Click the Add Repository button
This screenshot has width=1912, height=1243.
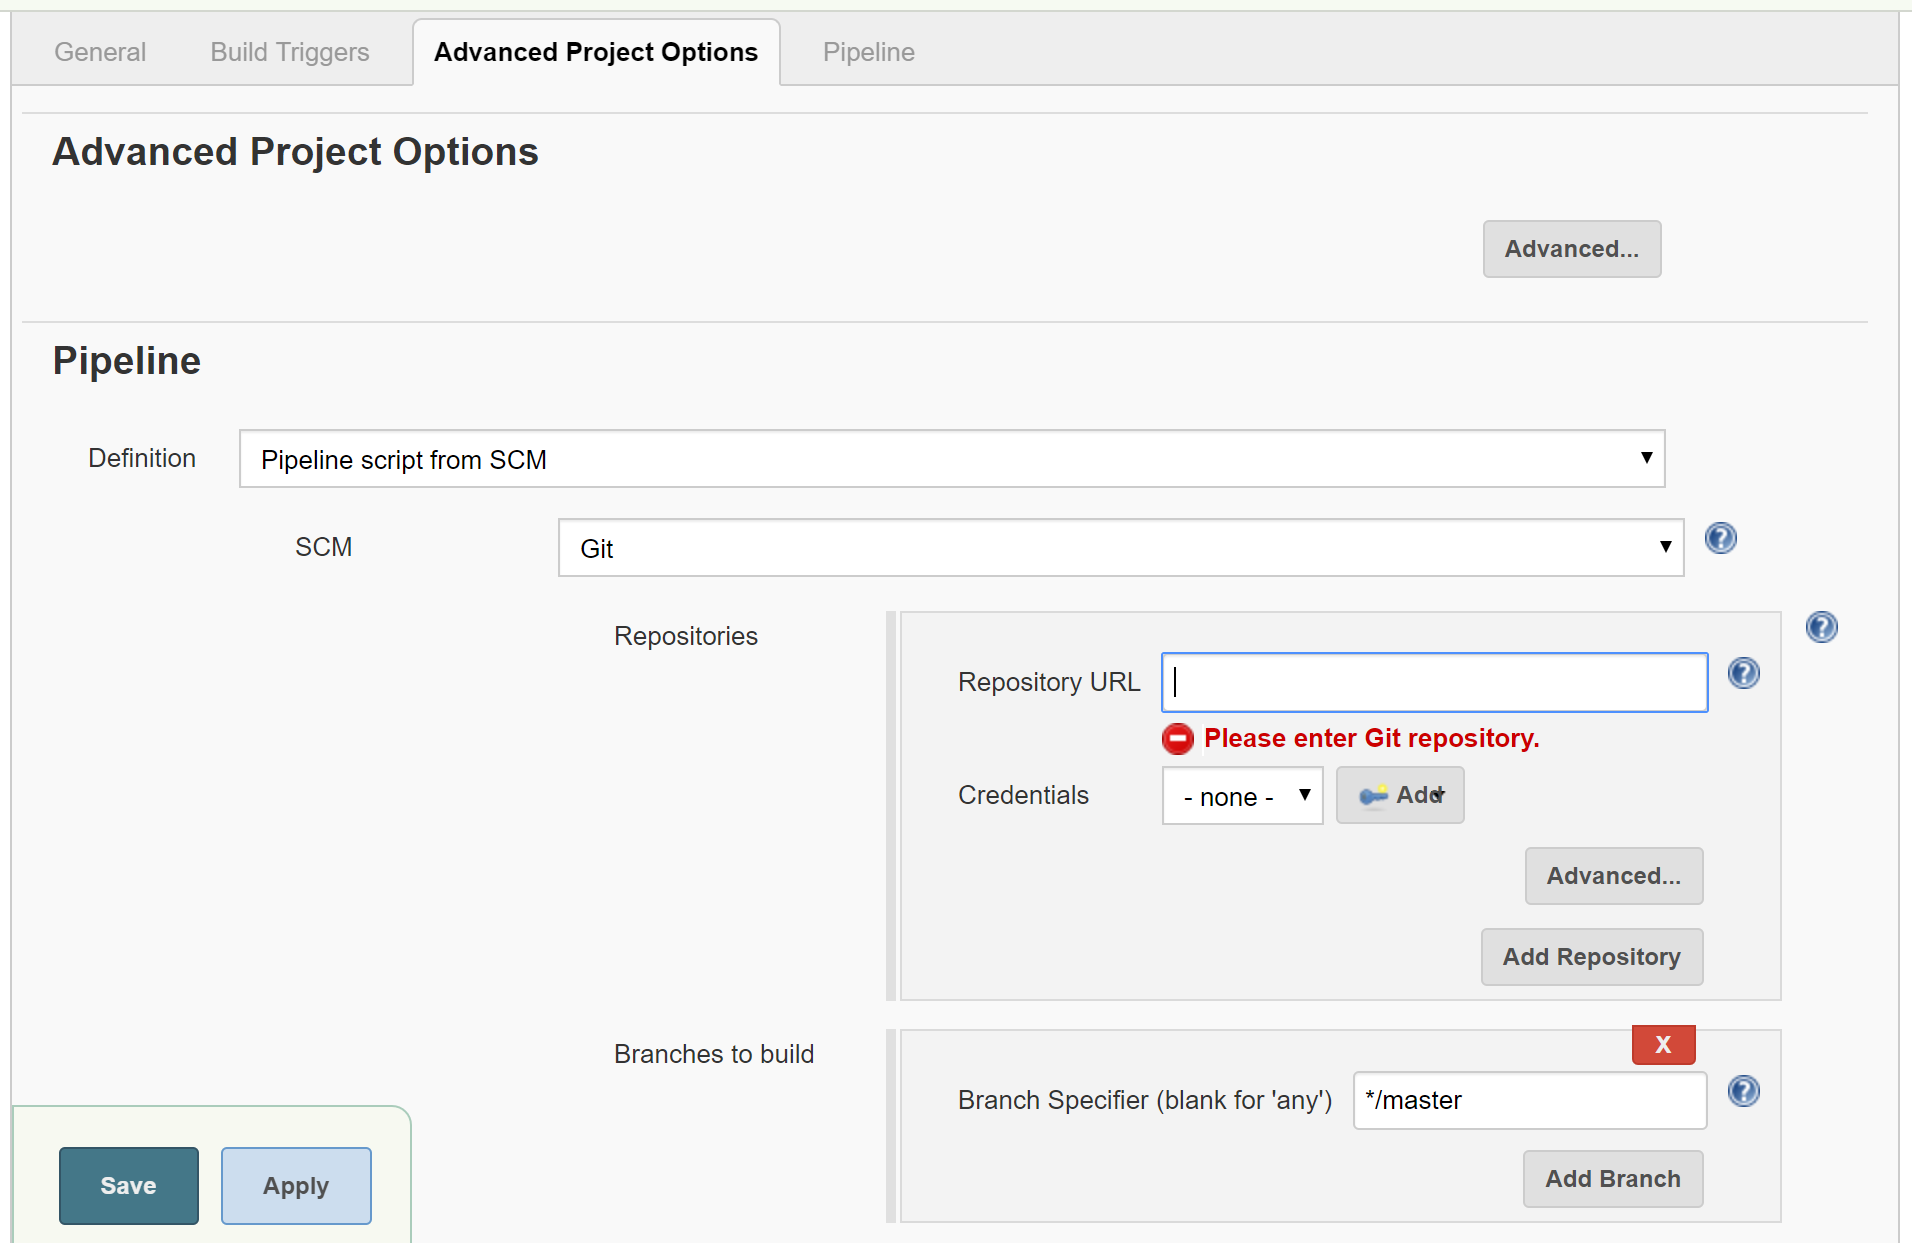click(x=1591, y=957)
